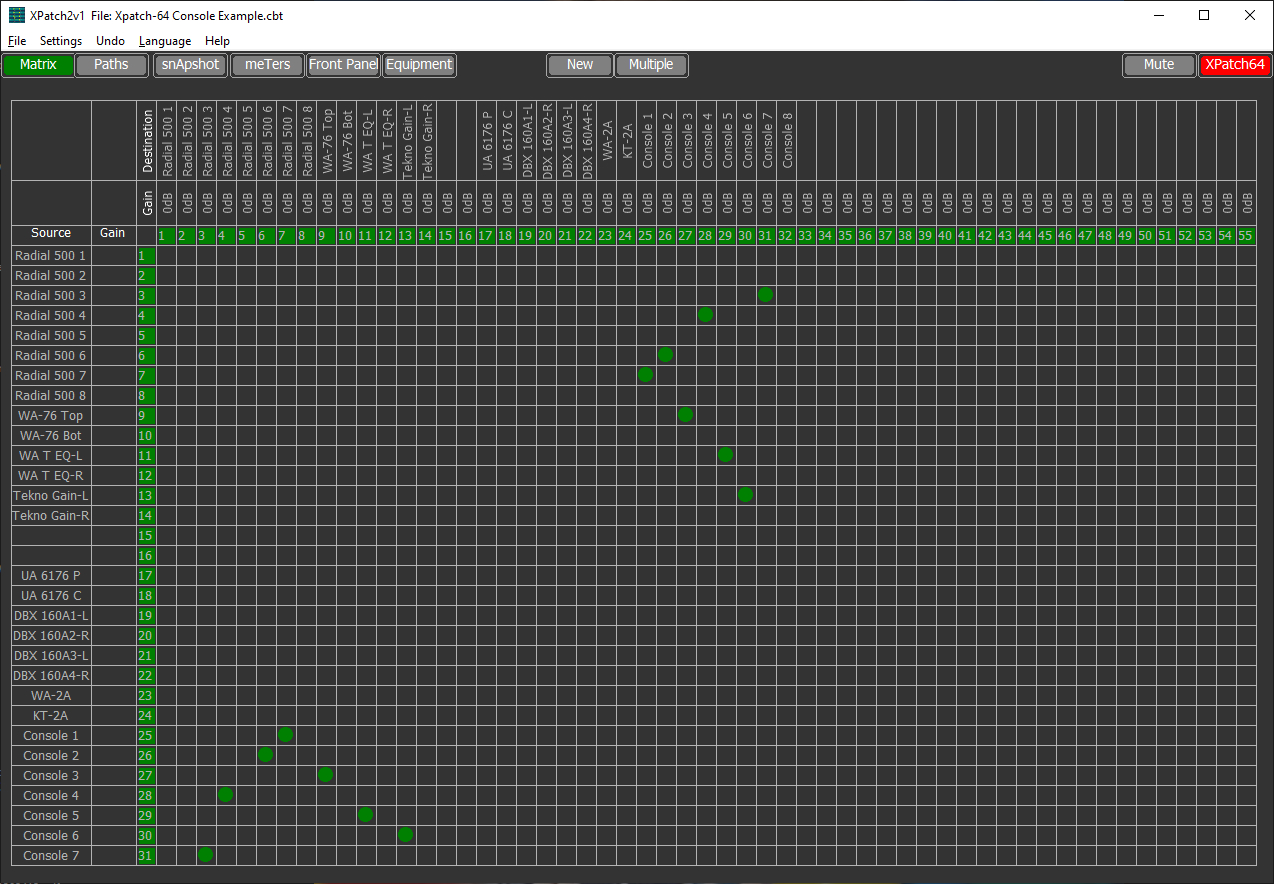
Task: Open the Help menu
Action: click(217, 41)
